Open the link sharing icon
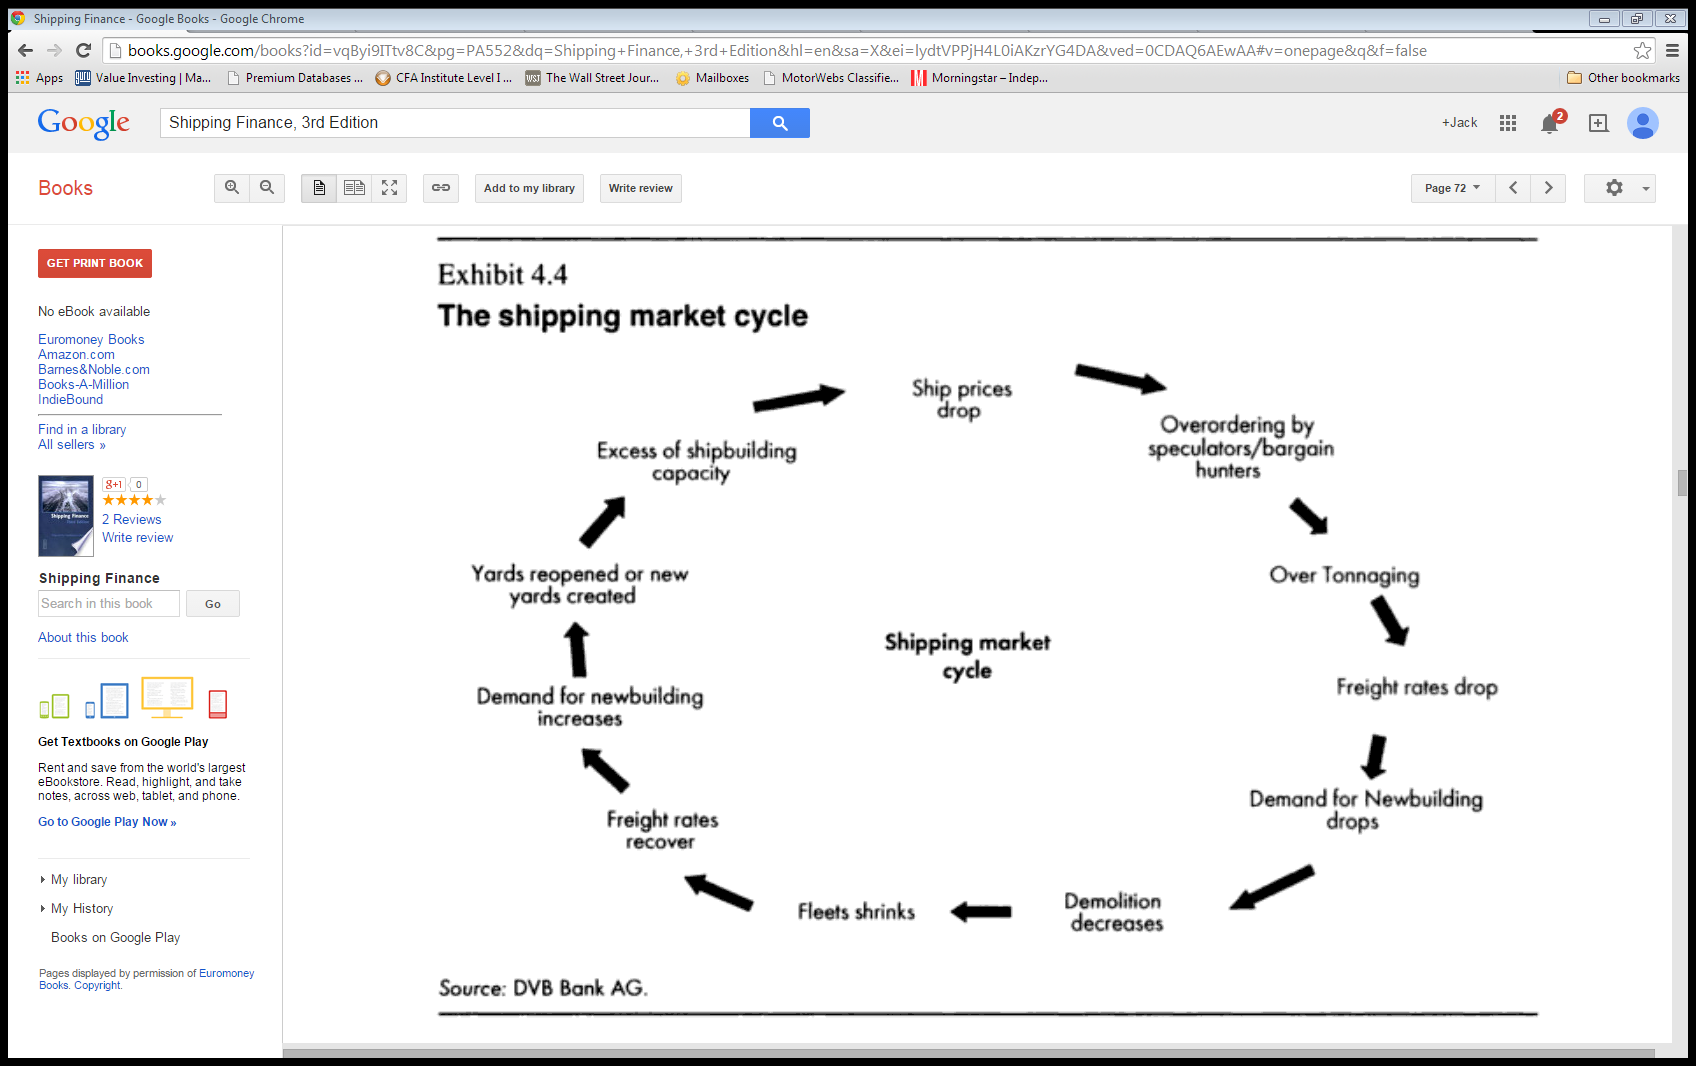The height and width of the screenshot is (1066, 1696). [440, 188]
